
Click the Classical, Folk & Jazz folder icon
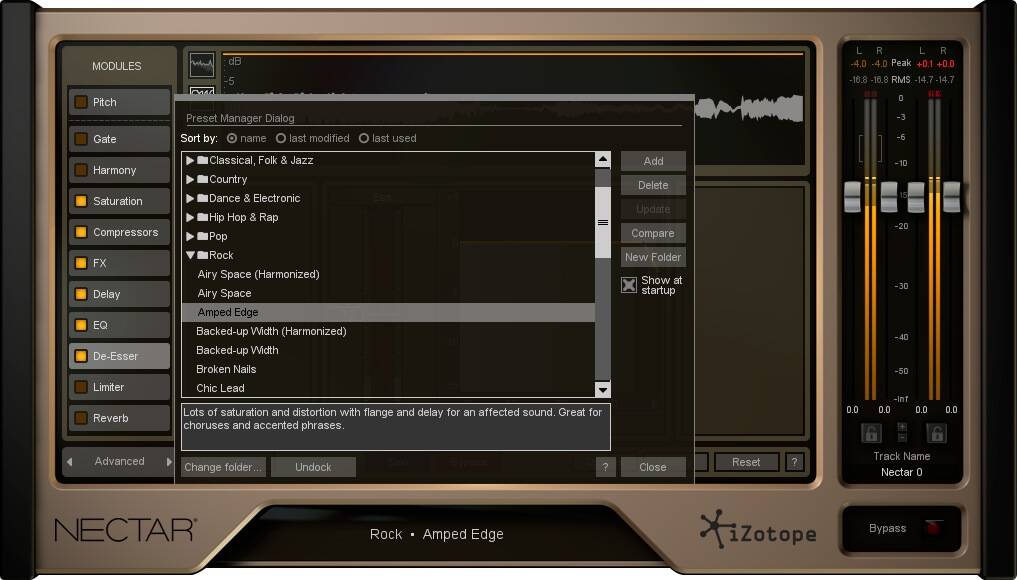point(202,160)
